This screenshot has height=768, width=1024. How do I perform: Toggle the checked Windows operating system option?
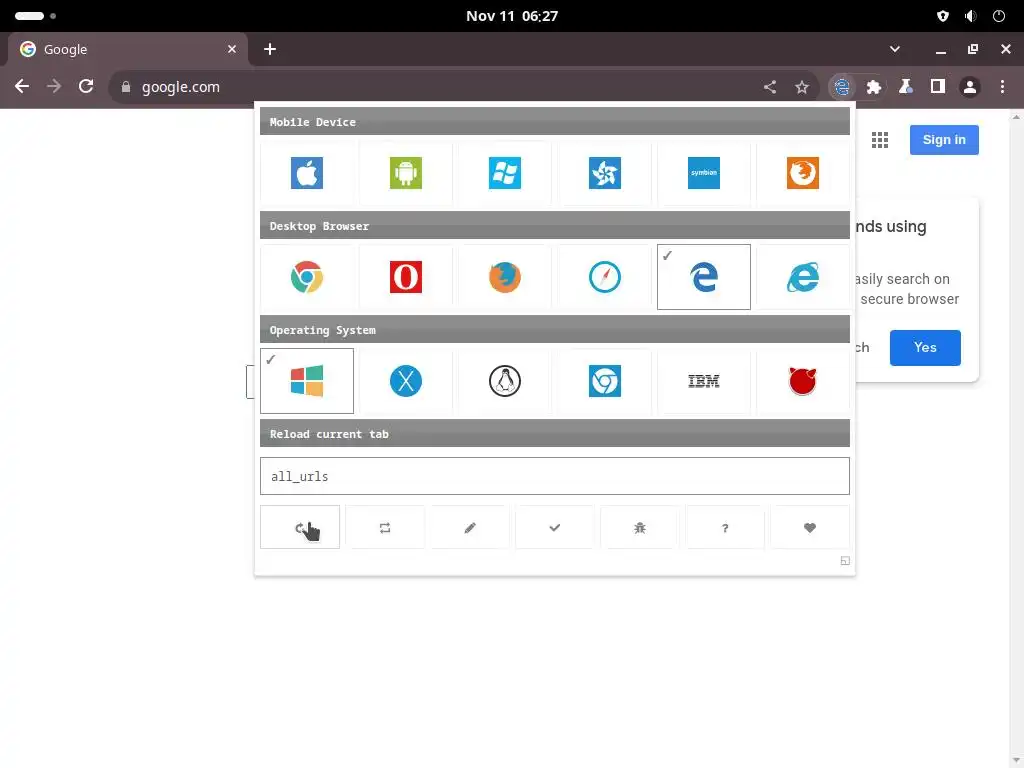306,381
